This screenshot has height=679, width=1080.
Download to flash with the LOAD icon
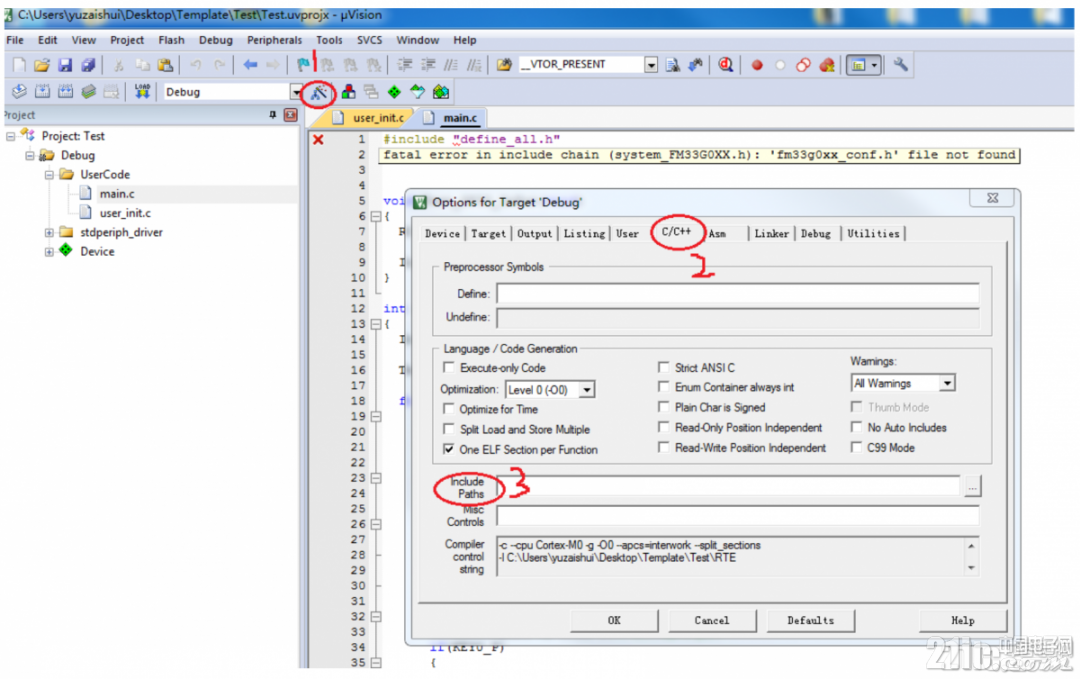tap(142, 92)
